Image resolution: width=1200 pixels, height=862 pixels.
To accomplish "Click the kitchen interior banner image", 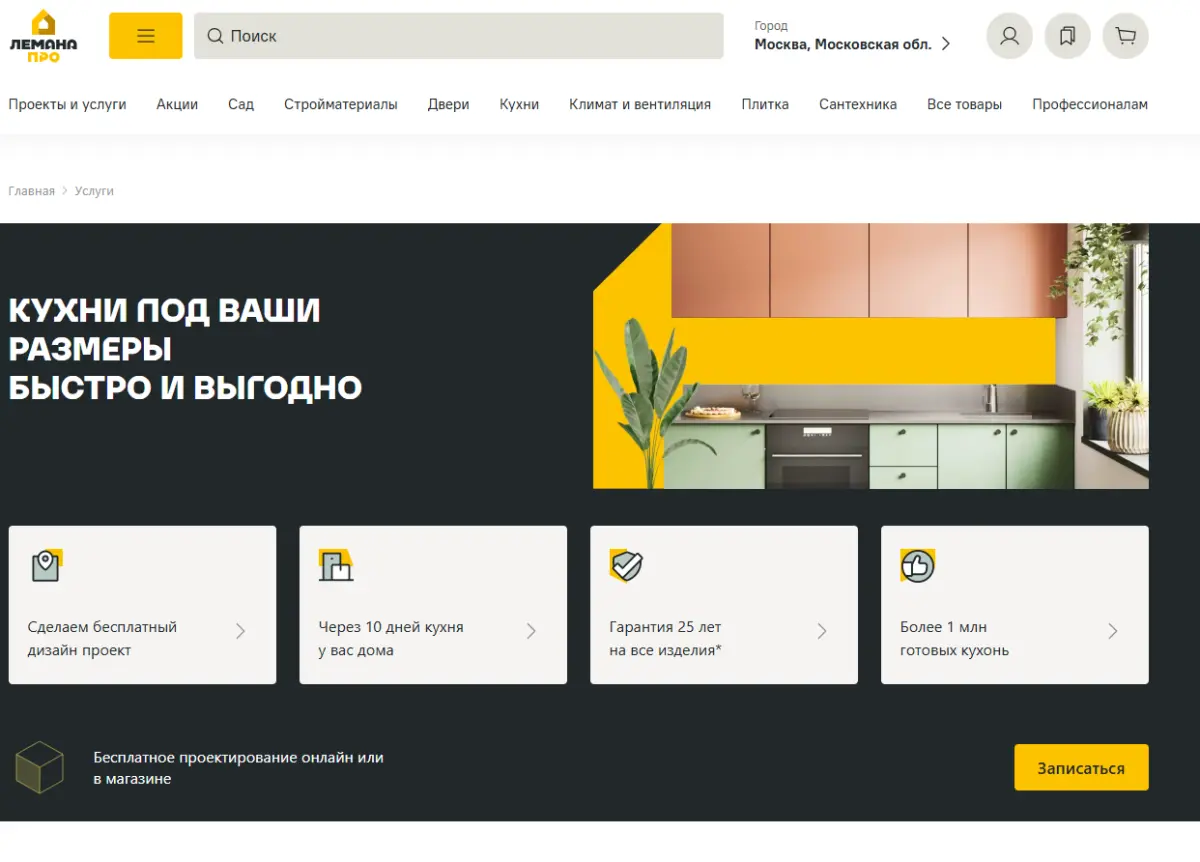I will tap(871, 356).
